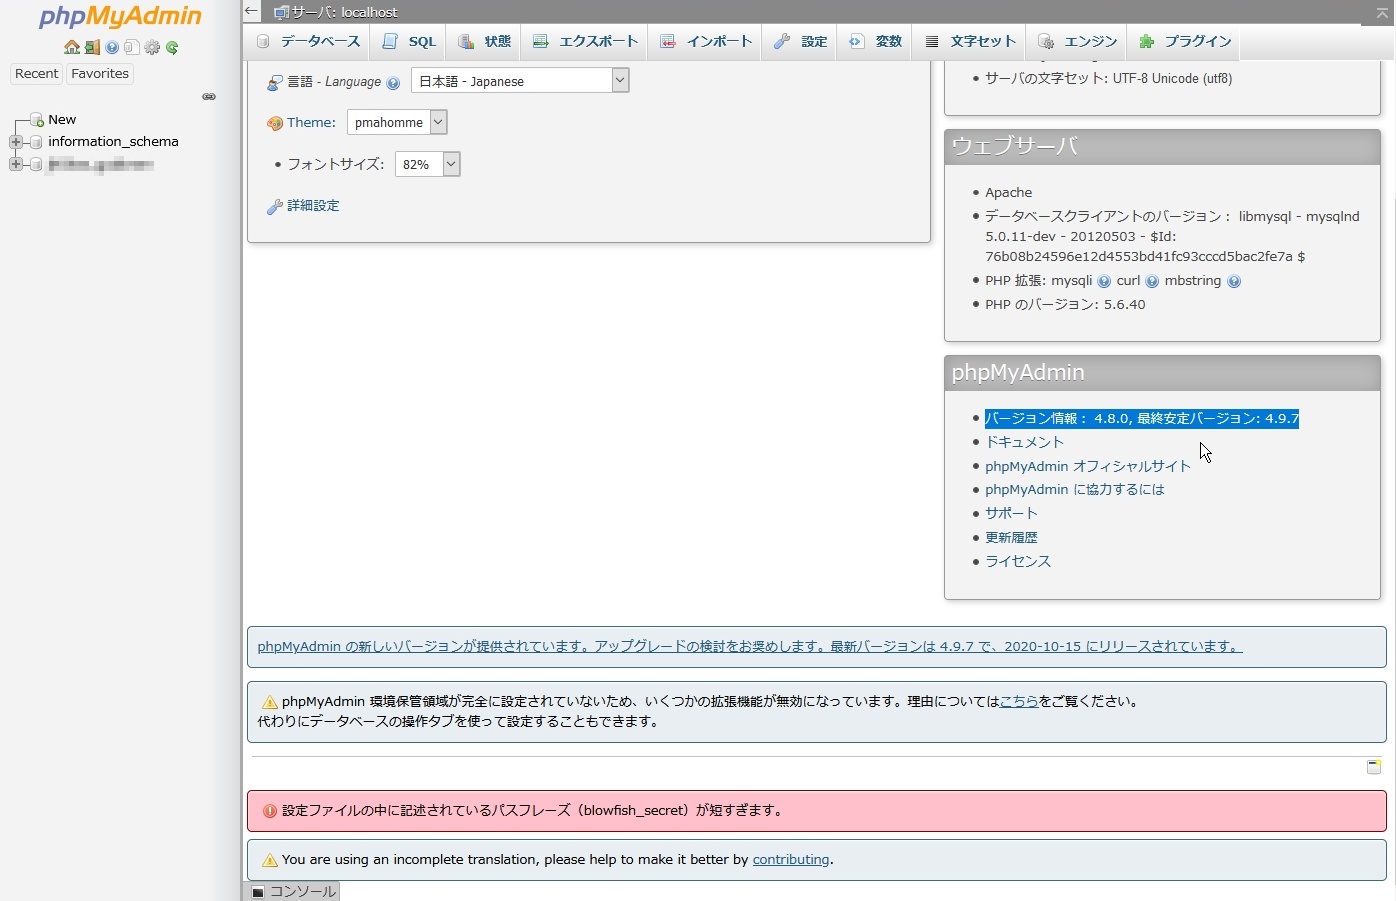Expand the information_schema database tree node
1396x901 pixels.
16,142
